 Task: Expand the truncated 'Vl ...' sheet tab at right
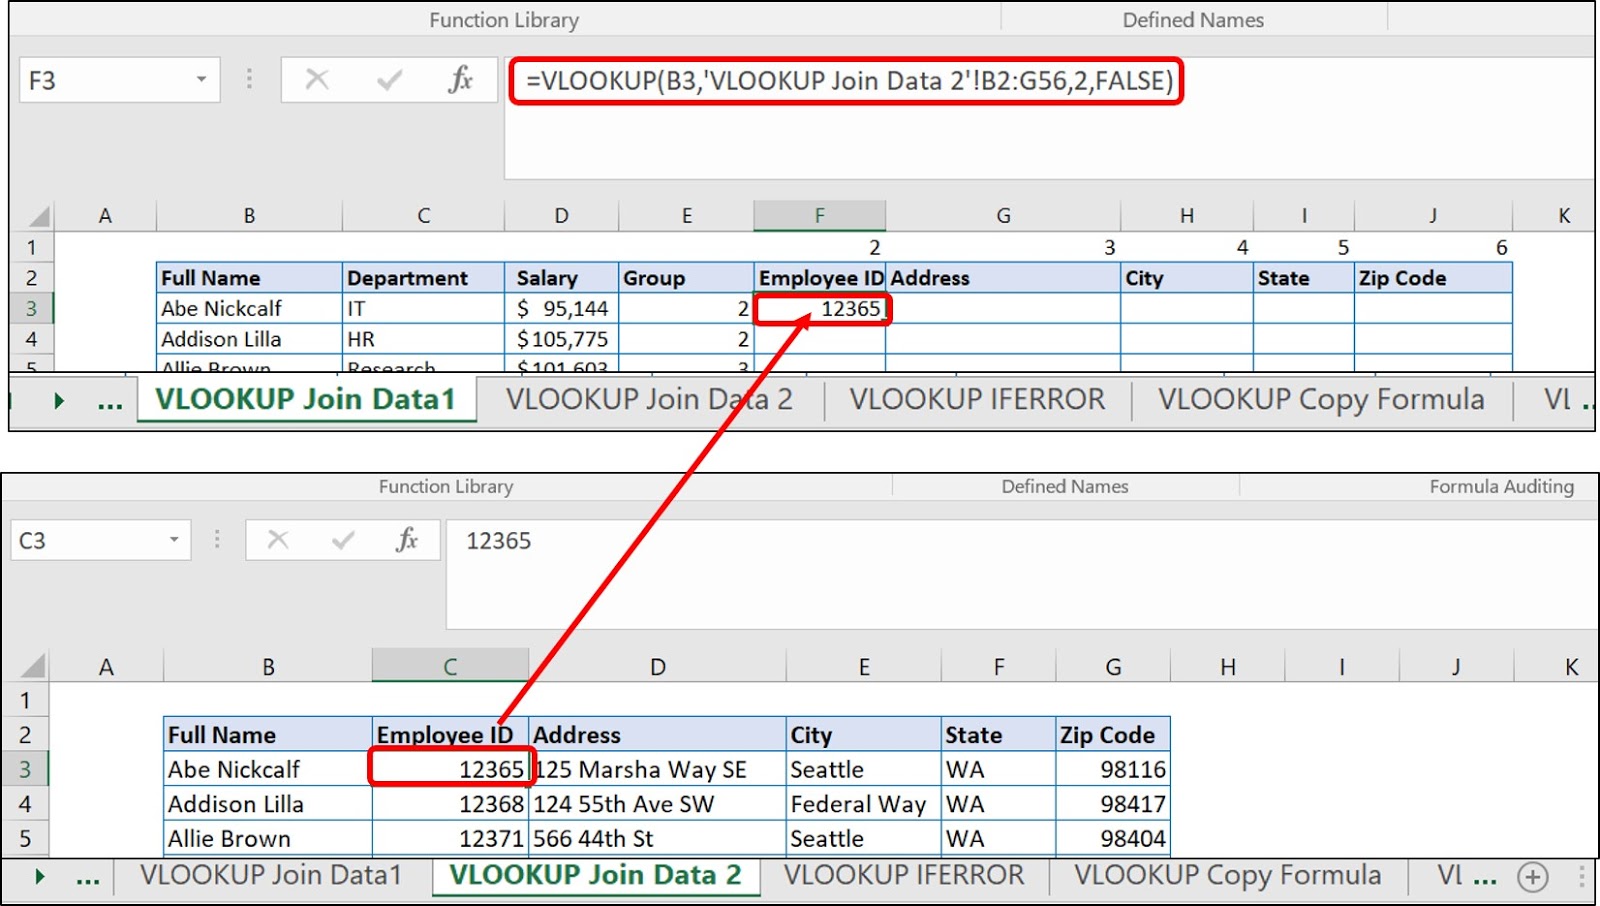(x=1466, y=875)
